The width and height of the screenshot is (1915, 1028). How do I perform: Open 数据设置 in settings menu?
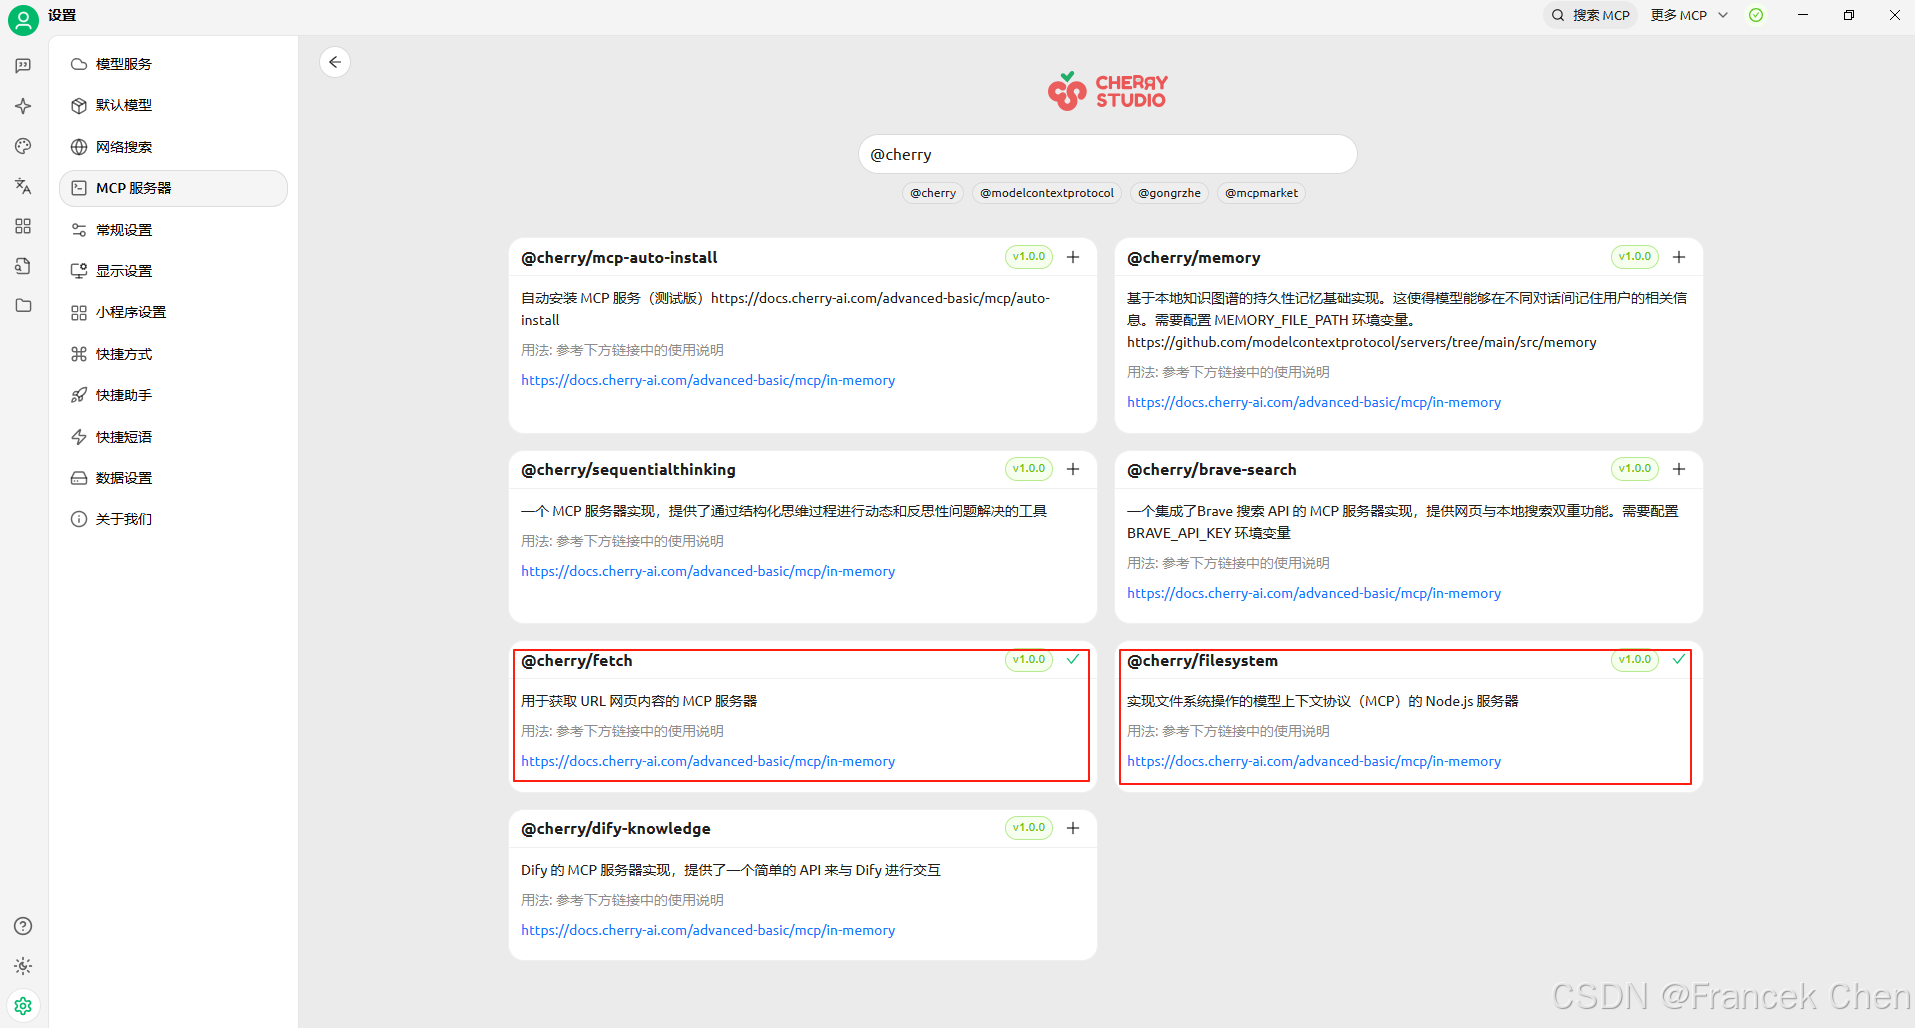tap(123, 478)
